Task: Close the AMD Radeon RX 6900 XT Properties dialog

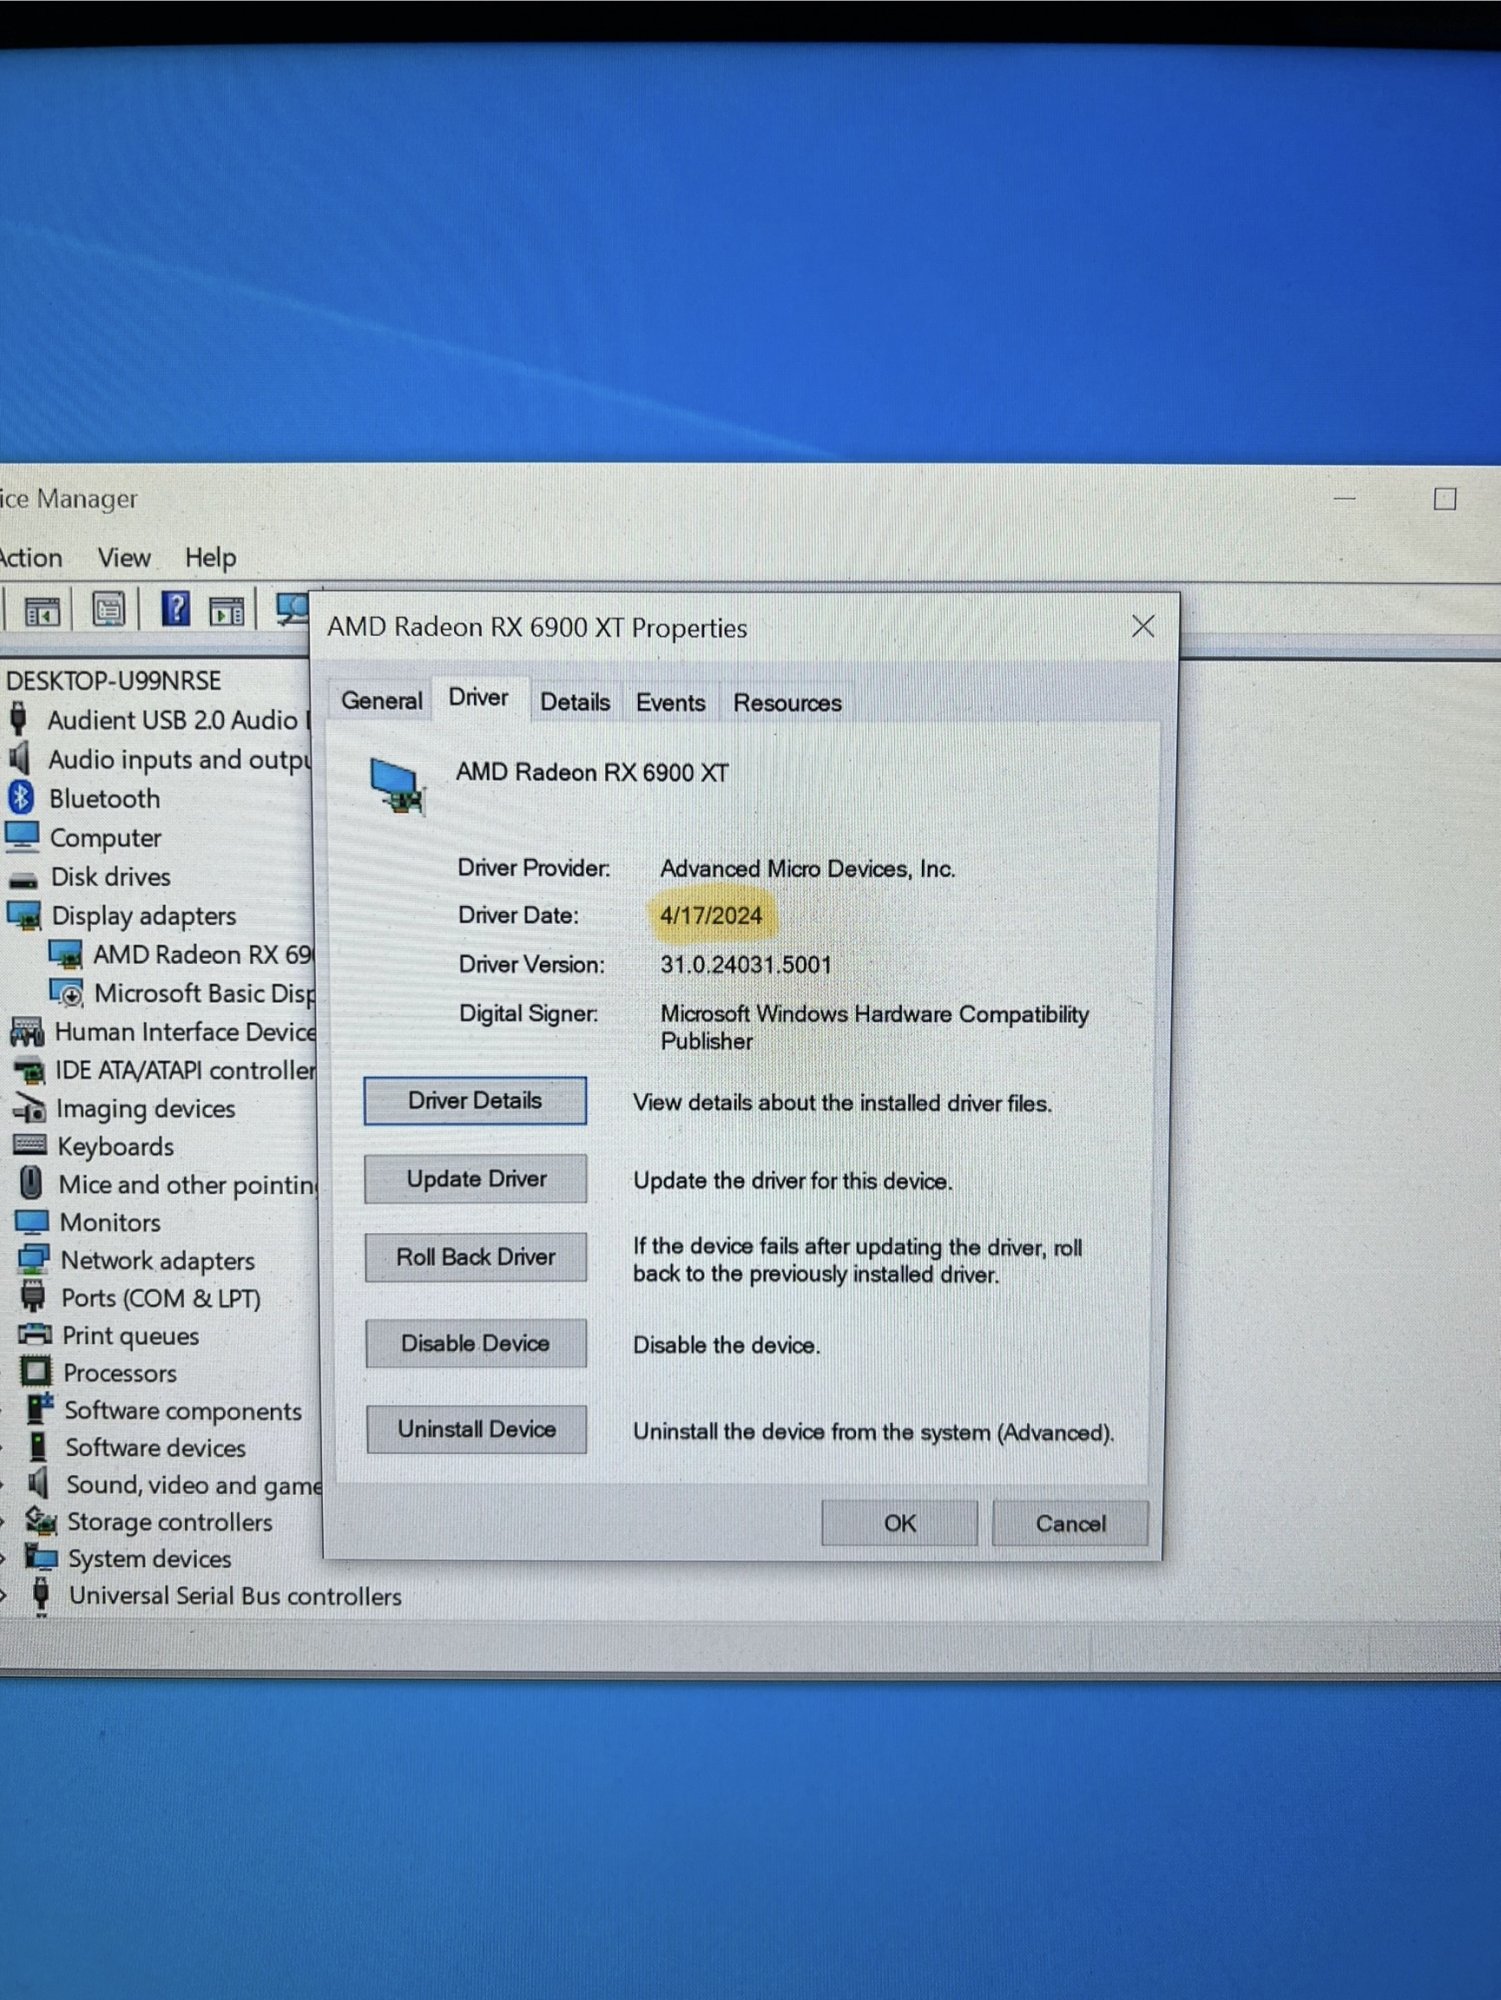Action: tap(1143, 626)
